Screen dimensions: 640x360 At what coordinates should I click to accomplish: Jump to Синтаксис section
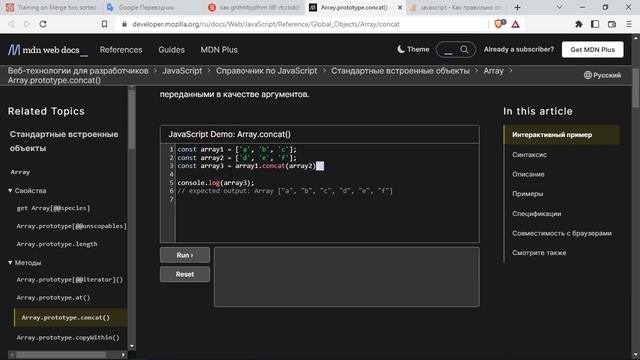529,155
